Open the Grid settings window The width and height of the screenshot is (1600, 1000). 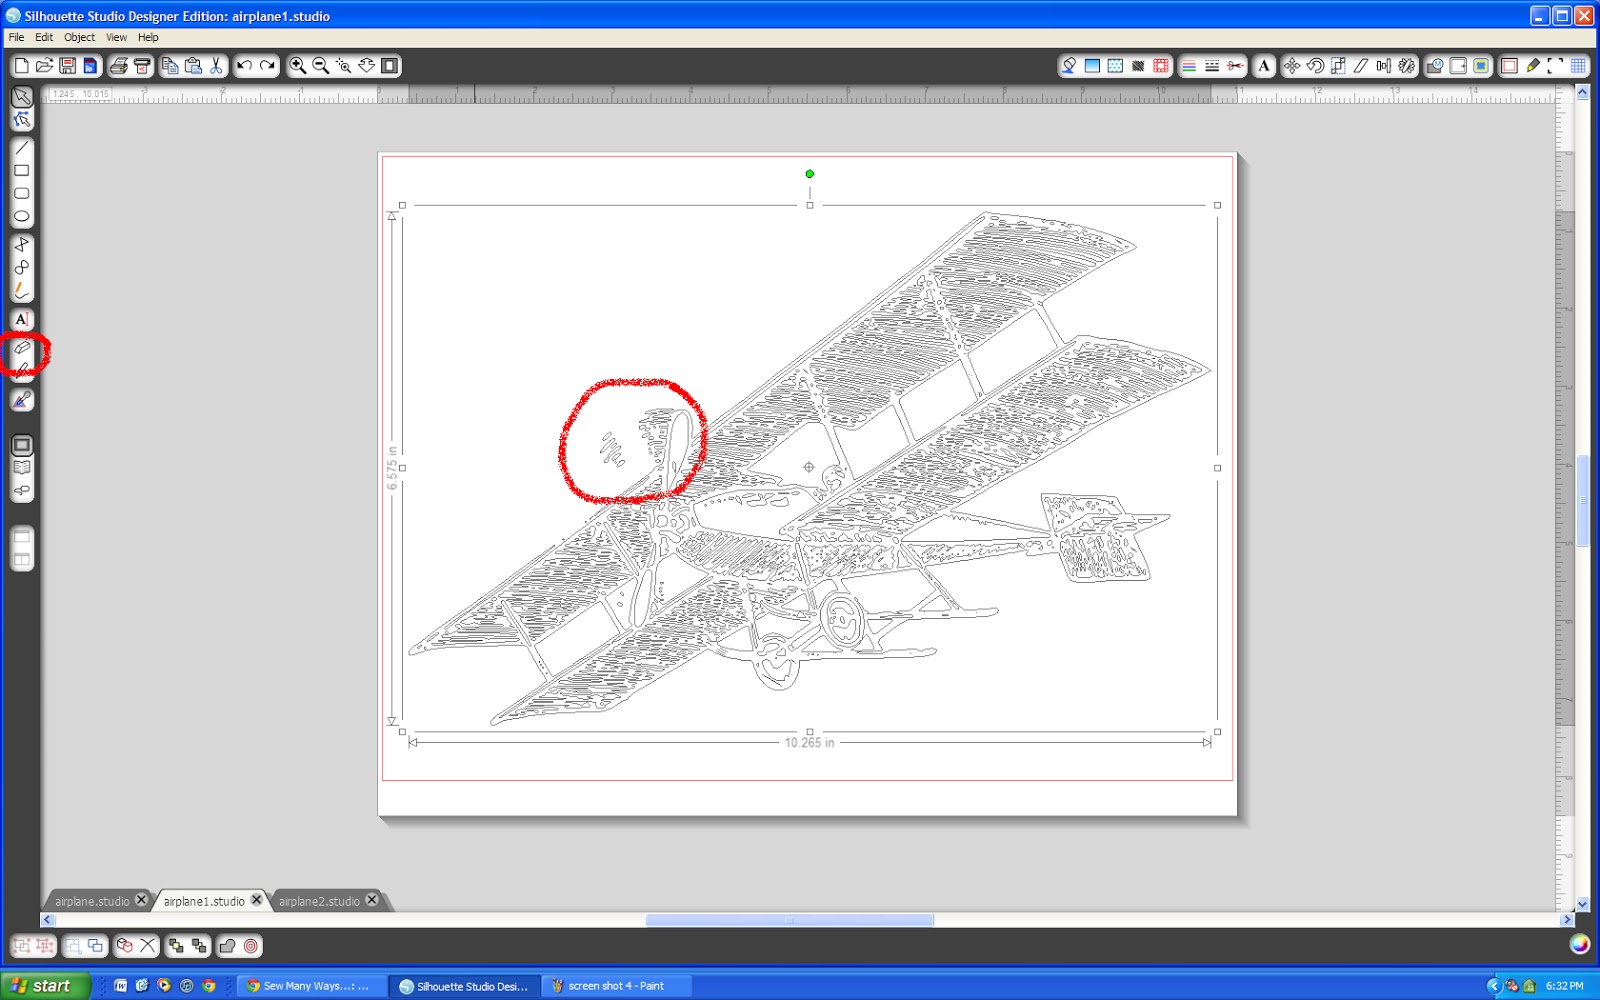click(x=1580, y=66)
